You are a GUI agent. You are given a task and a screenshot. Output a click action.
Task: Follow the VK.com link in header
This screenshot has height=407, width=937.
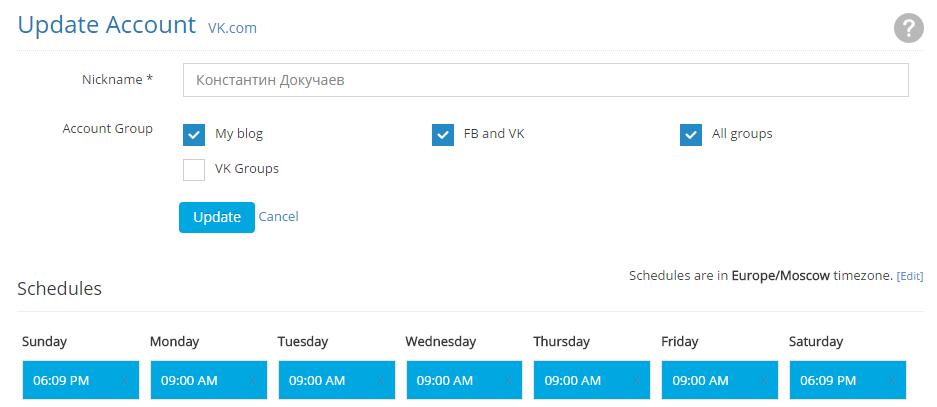point(232,28)
